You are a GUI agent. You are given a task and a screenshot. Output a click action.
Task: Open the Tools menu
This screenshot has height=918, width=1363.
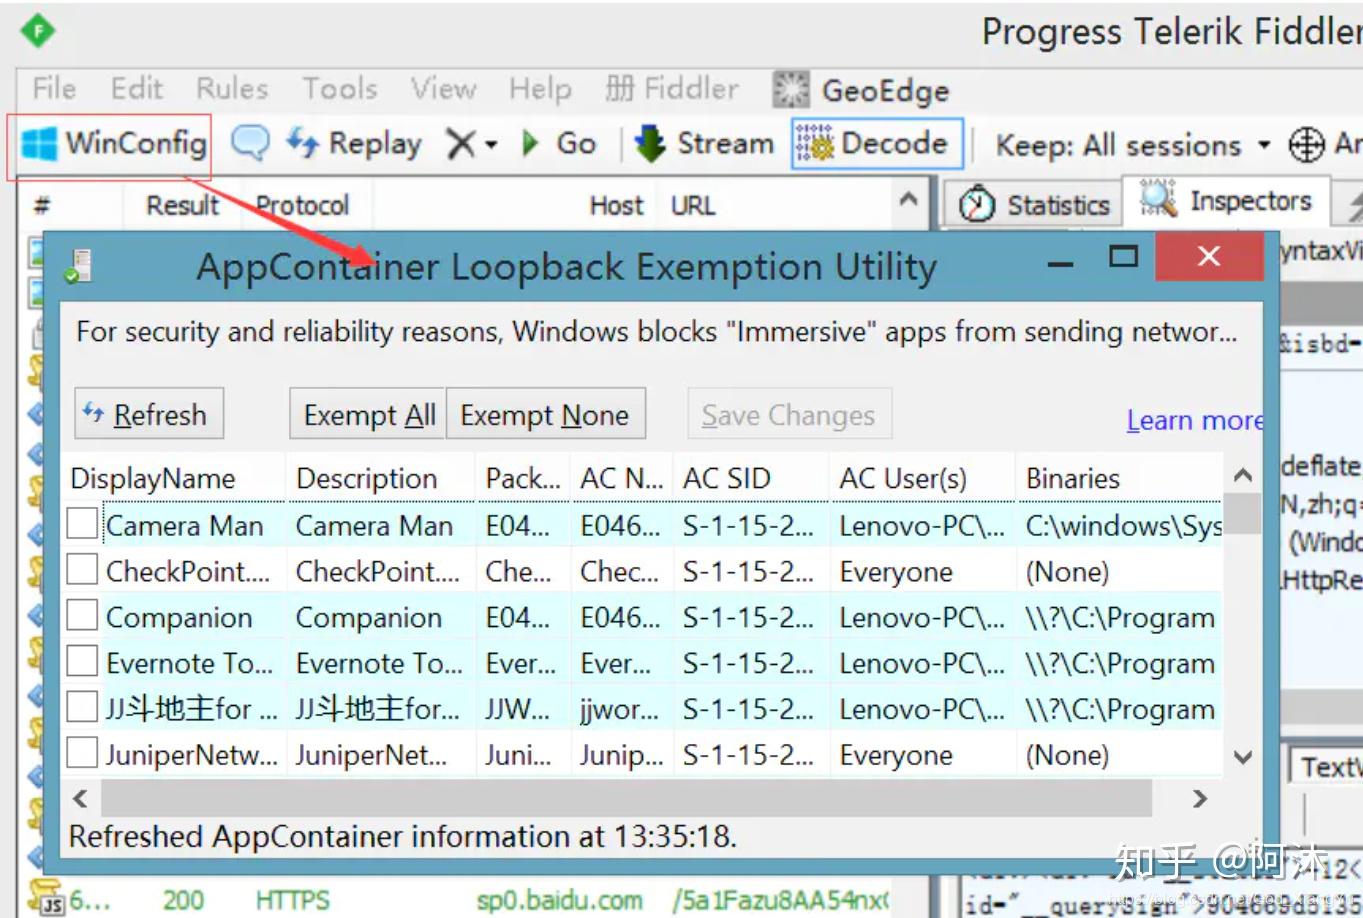point(340,89)
